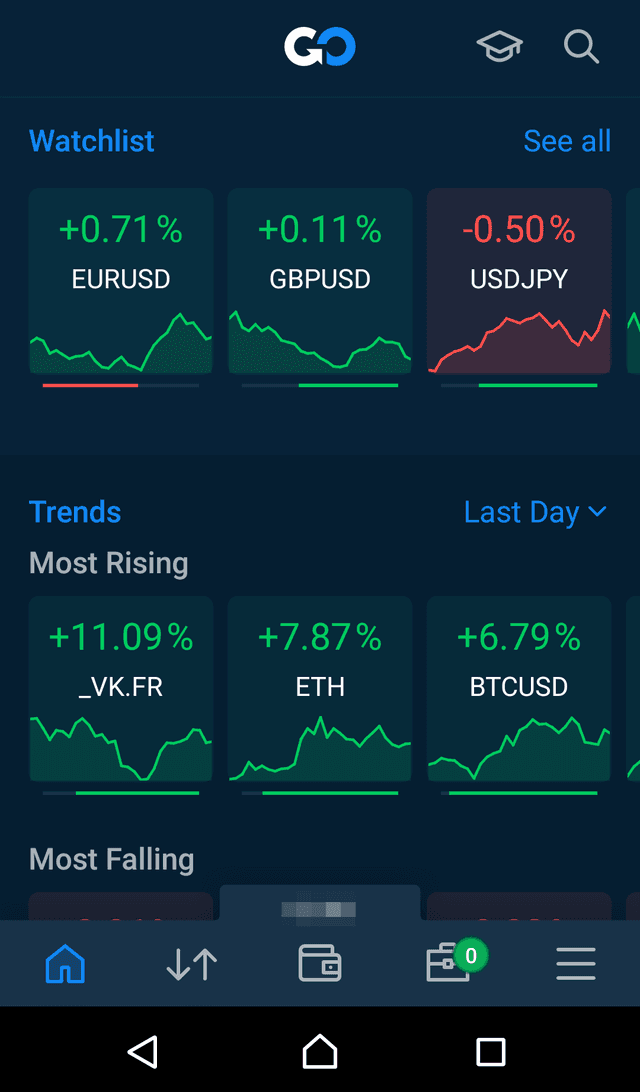Viewport: 640px width, 1092px height.
Task: Collapse the Trends period selector
Action: coord(535,511)
